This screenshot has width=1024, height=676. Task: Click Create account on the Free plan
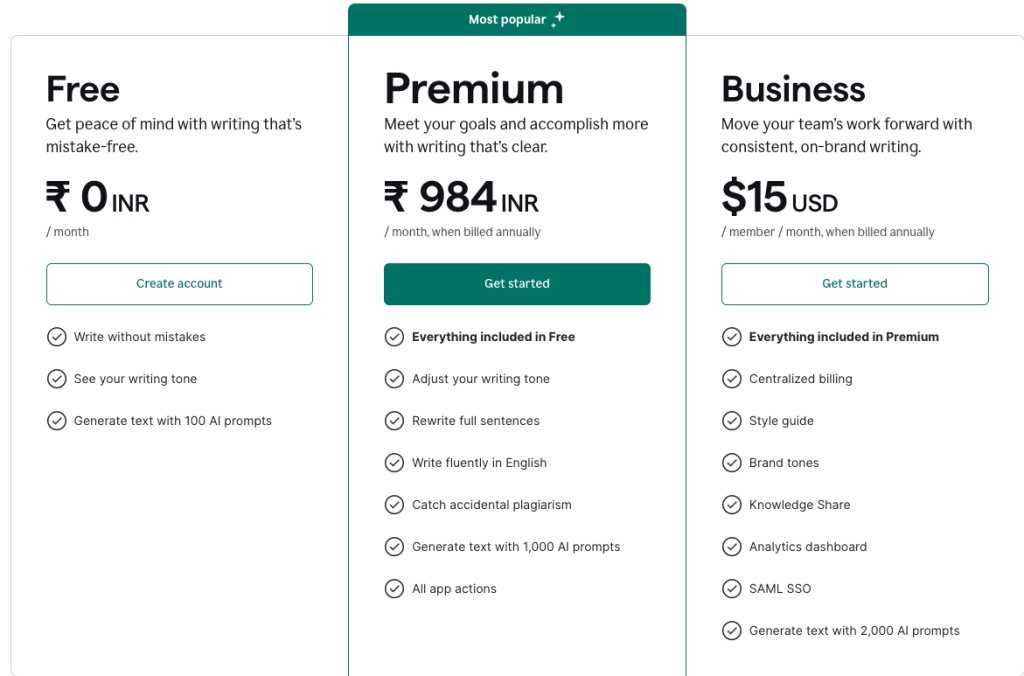179,284
